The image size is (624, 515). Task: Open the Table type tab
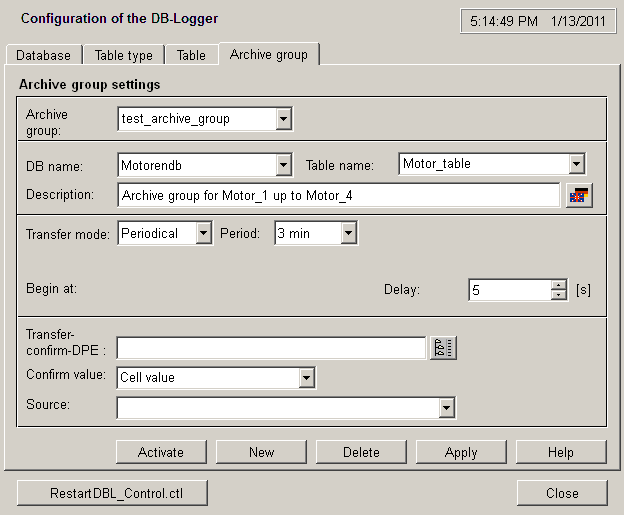tap(124, 55)
